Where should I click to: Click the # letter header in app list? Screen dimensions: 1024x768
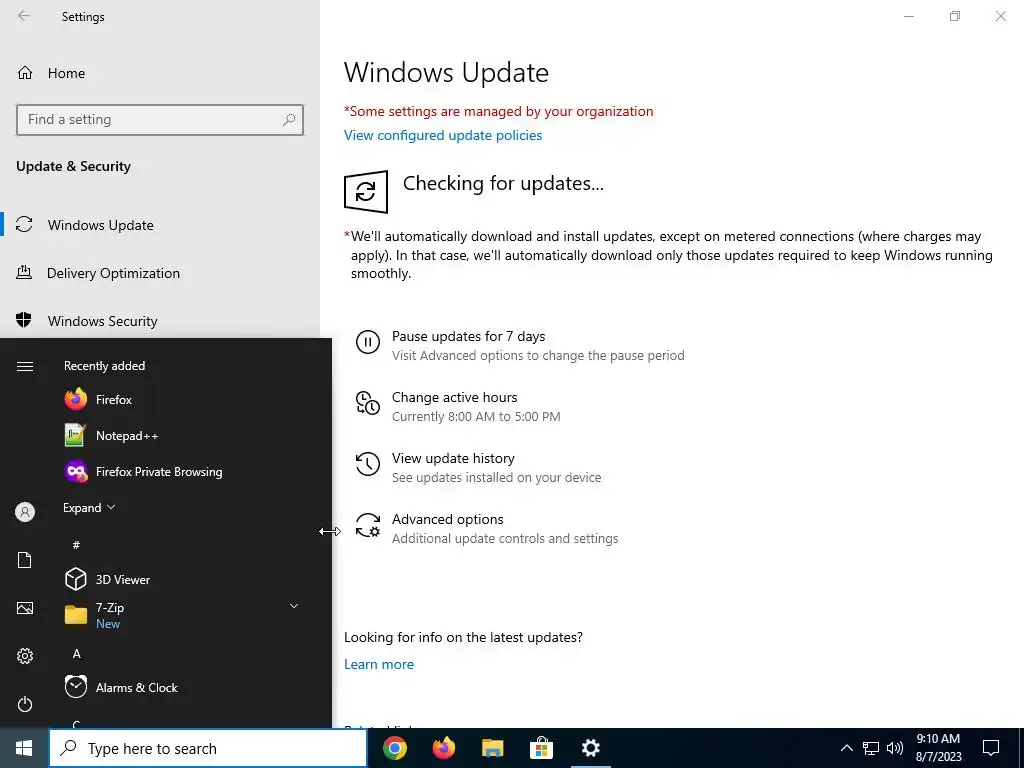[x=76, y=545]
